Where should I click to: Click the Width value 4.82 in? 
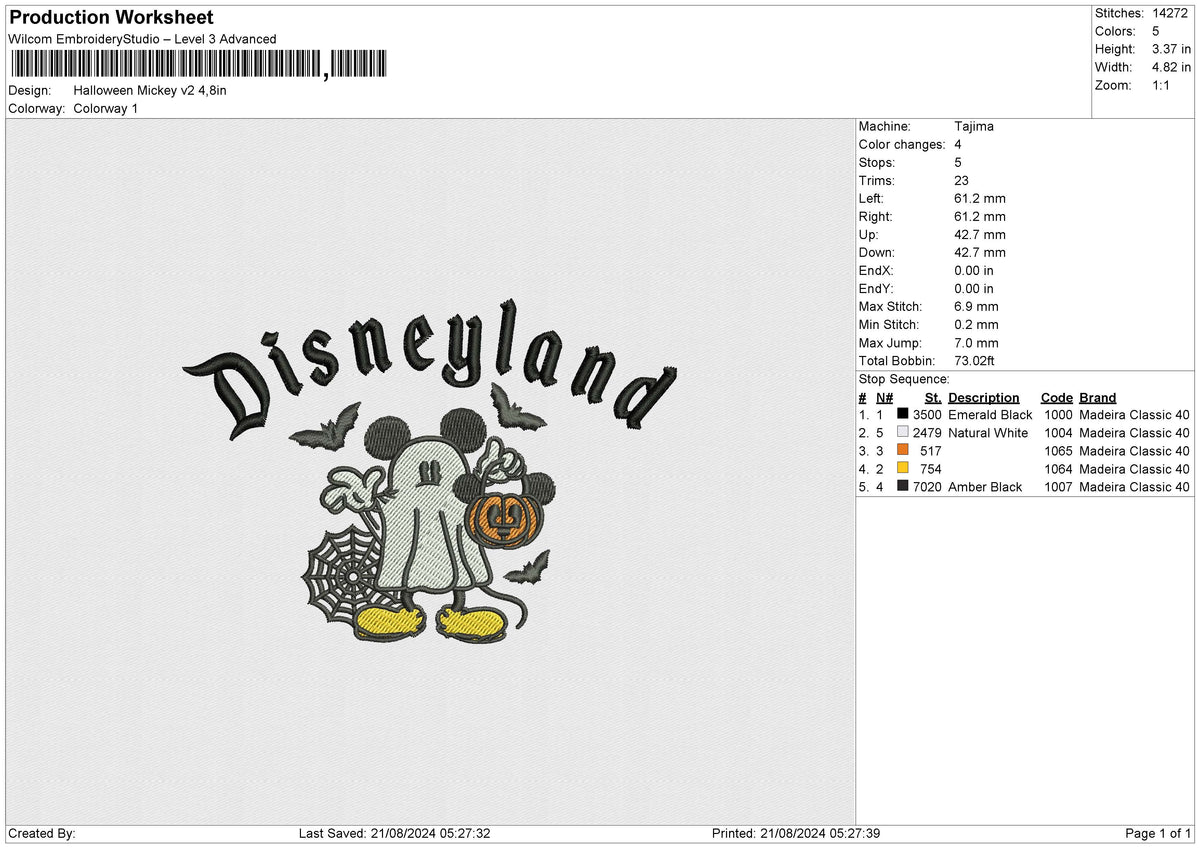pos(1172,67)
